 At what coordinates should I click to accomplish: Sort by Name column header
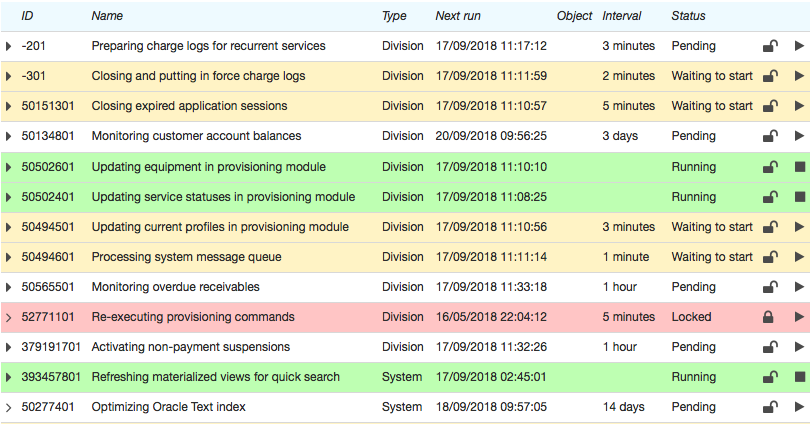107,16
